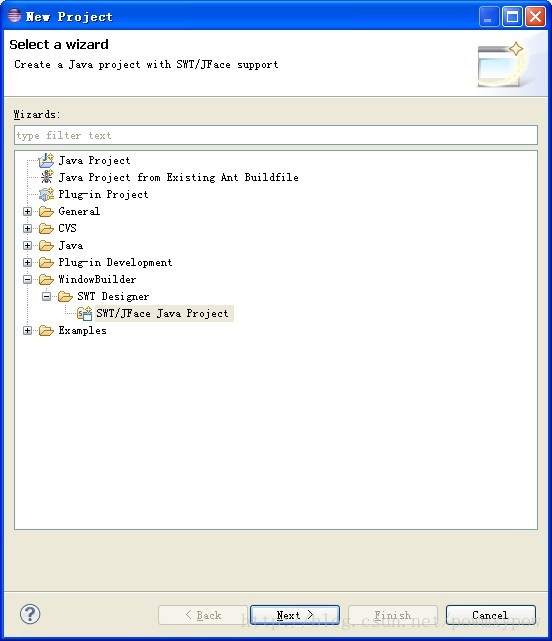This screenshot has height=641, width=552.
Task: Focus the type filter text field
Action: click(276, 135)
